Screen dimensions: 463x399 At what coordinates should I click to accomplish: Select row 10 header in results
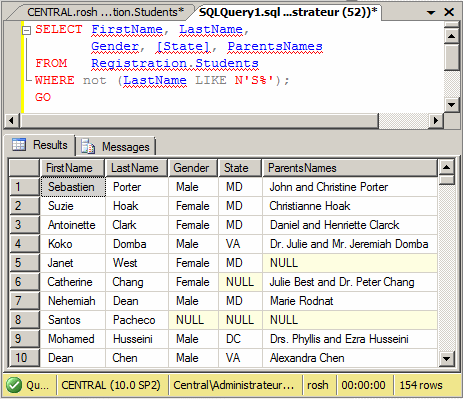(24, 358)
